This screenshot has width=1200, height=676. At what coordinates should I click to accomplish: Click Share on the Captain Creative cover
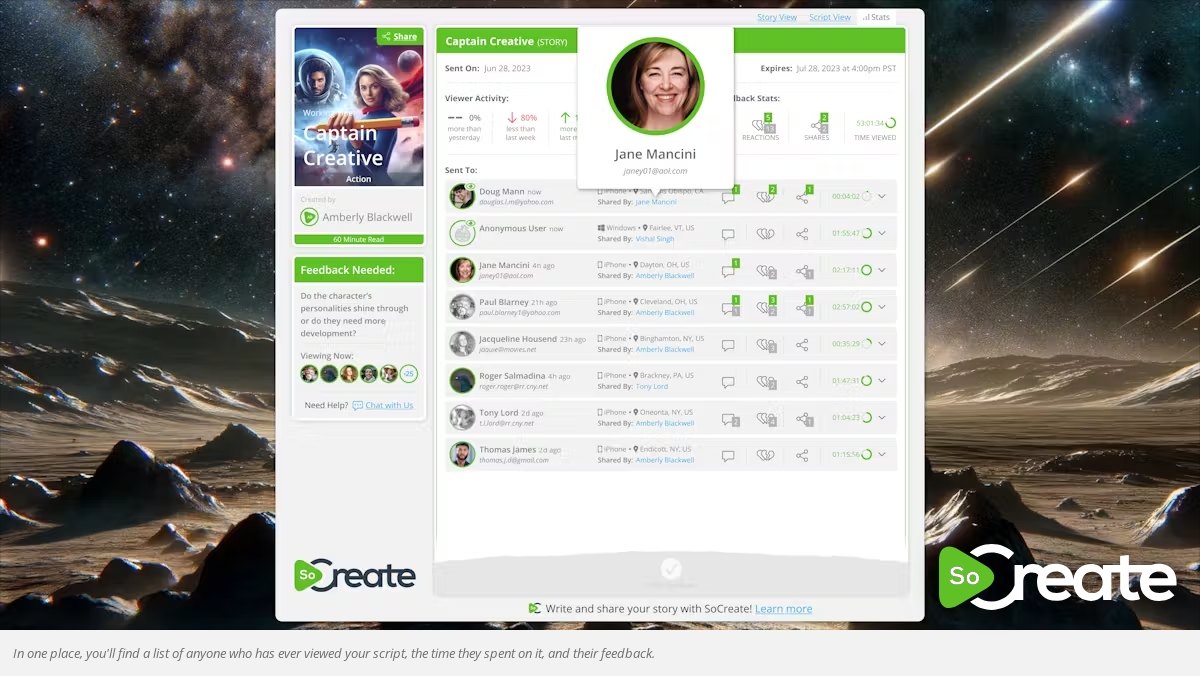398,36
